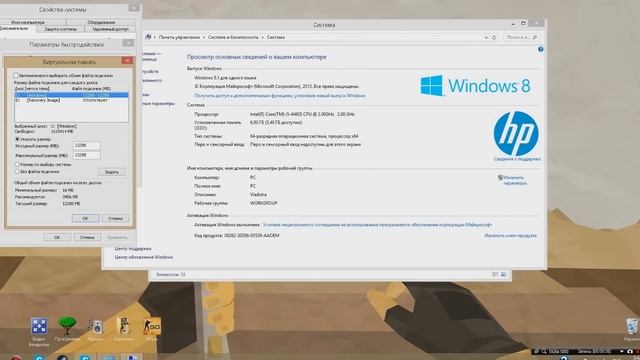Click Система breadcrumb item
640x360 pixels.
click(x=276, y=37)
